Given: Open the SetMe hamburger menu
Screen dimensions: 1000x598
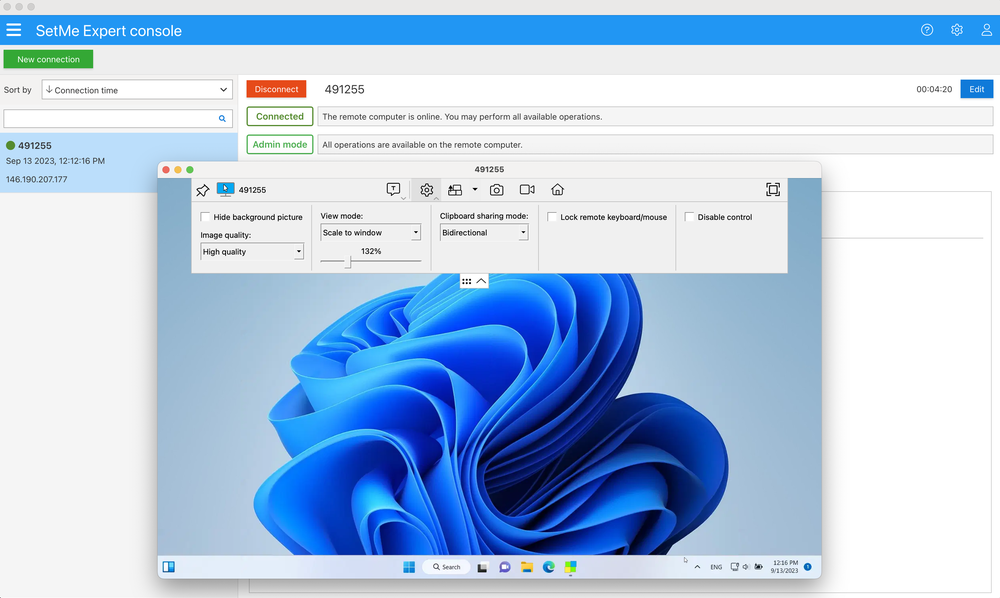Looking at the screenshot, I should [x=14, y=30].
